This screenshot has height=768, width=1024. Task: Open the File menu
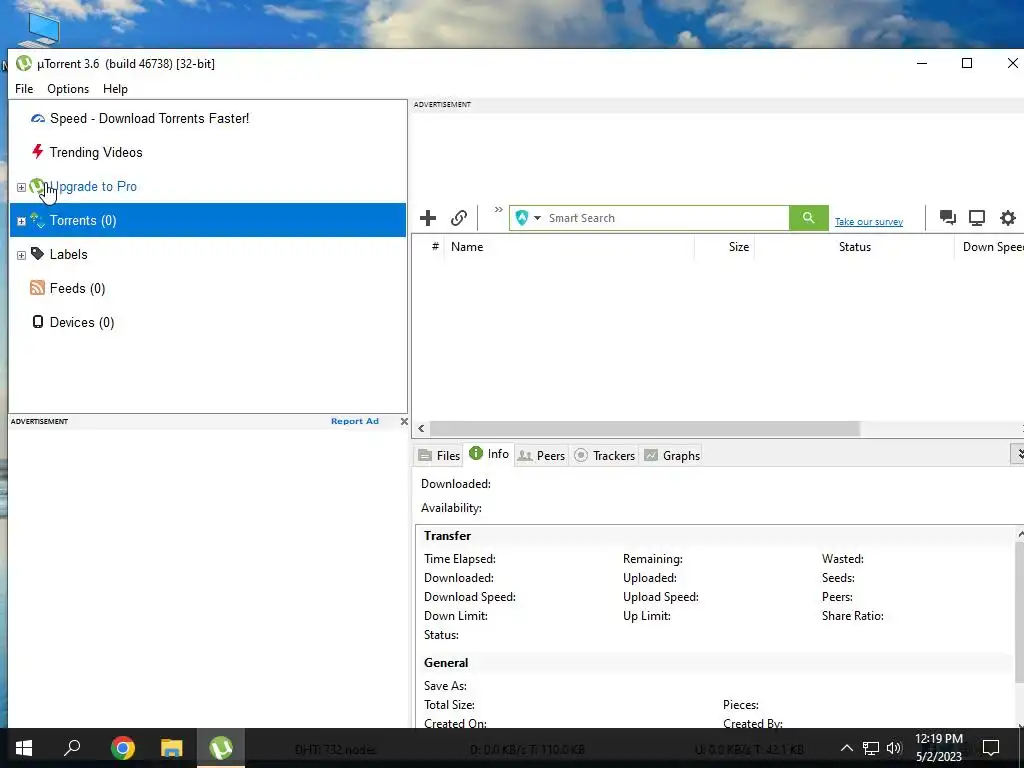24,89
